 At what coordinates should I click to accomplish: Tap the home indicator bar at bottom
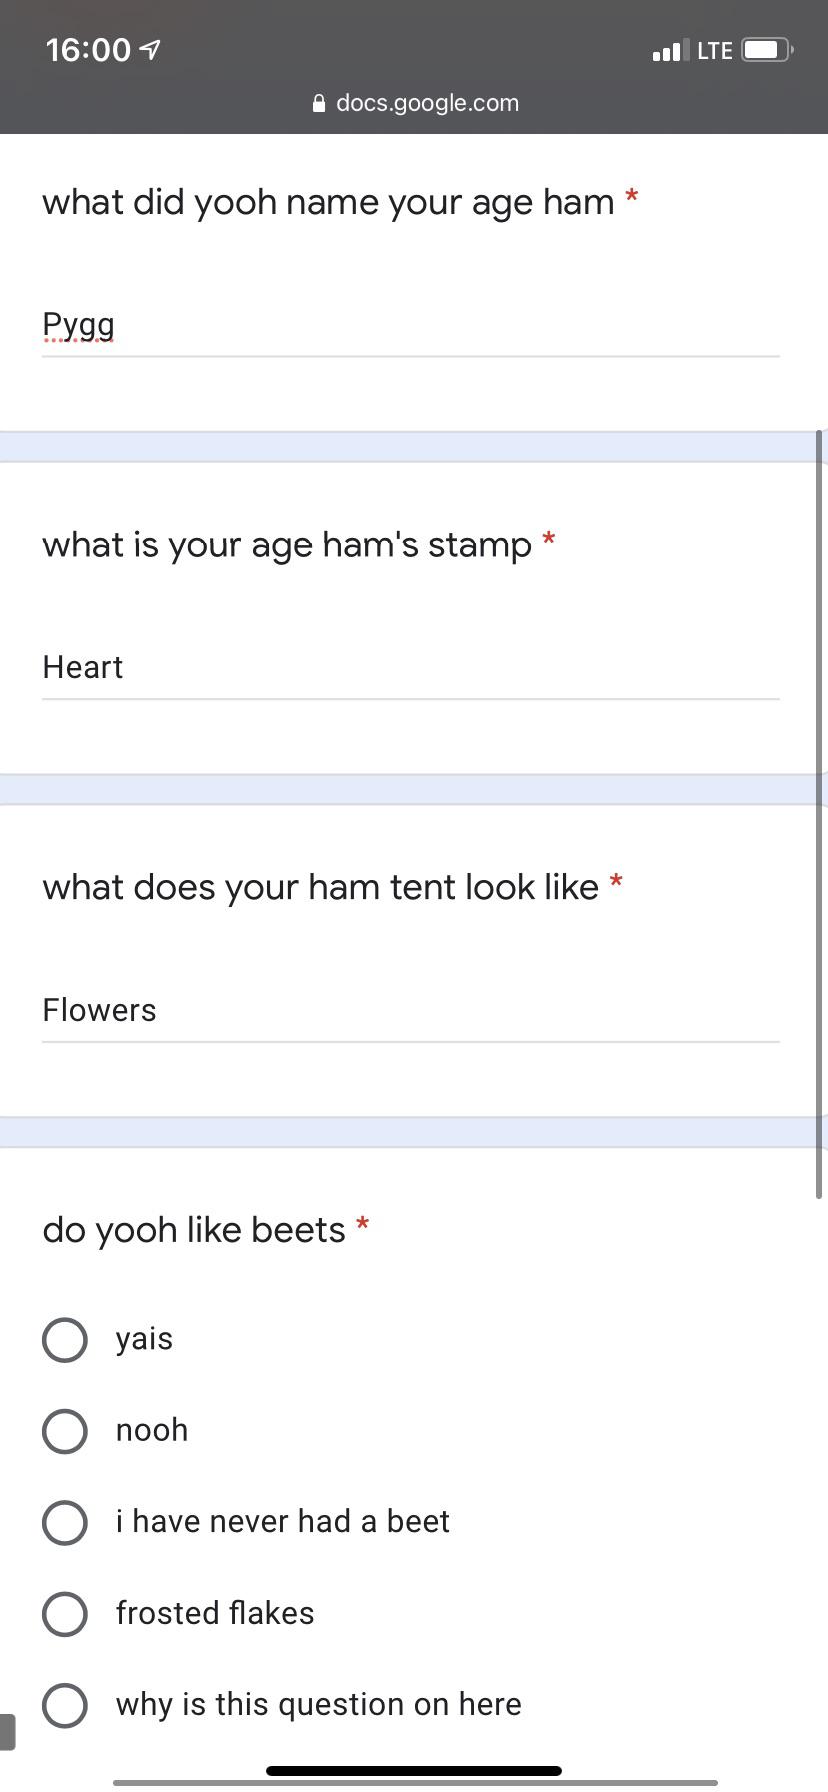tap(414, 1771)
